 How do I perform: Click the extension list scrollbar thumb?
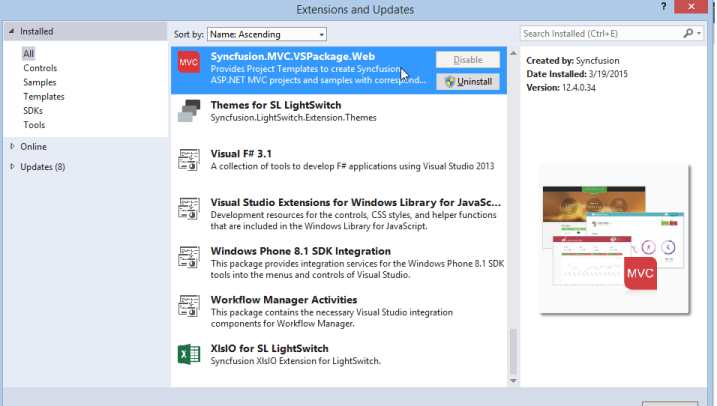point(514,351)
